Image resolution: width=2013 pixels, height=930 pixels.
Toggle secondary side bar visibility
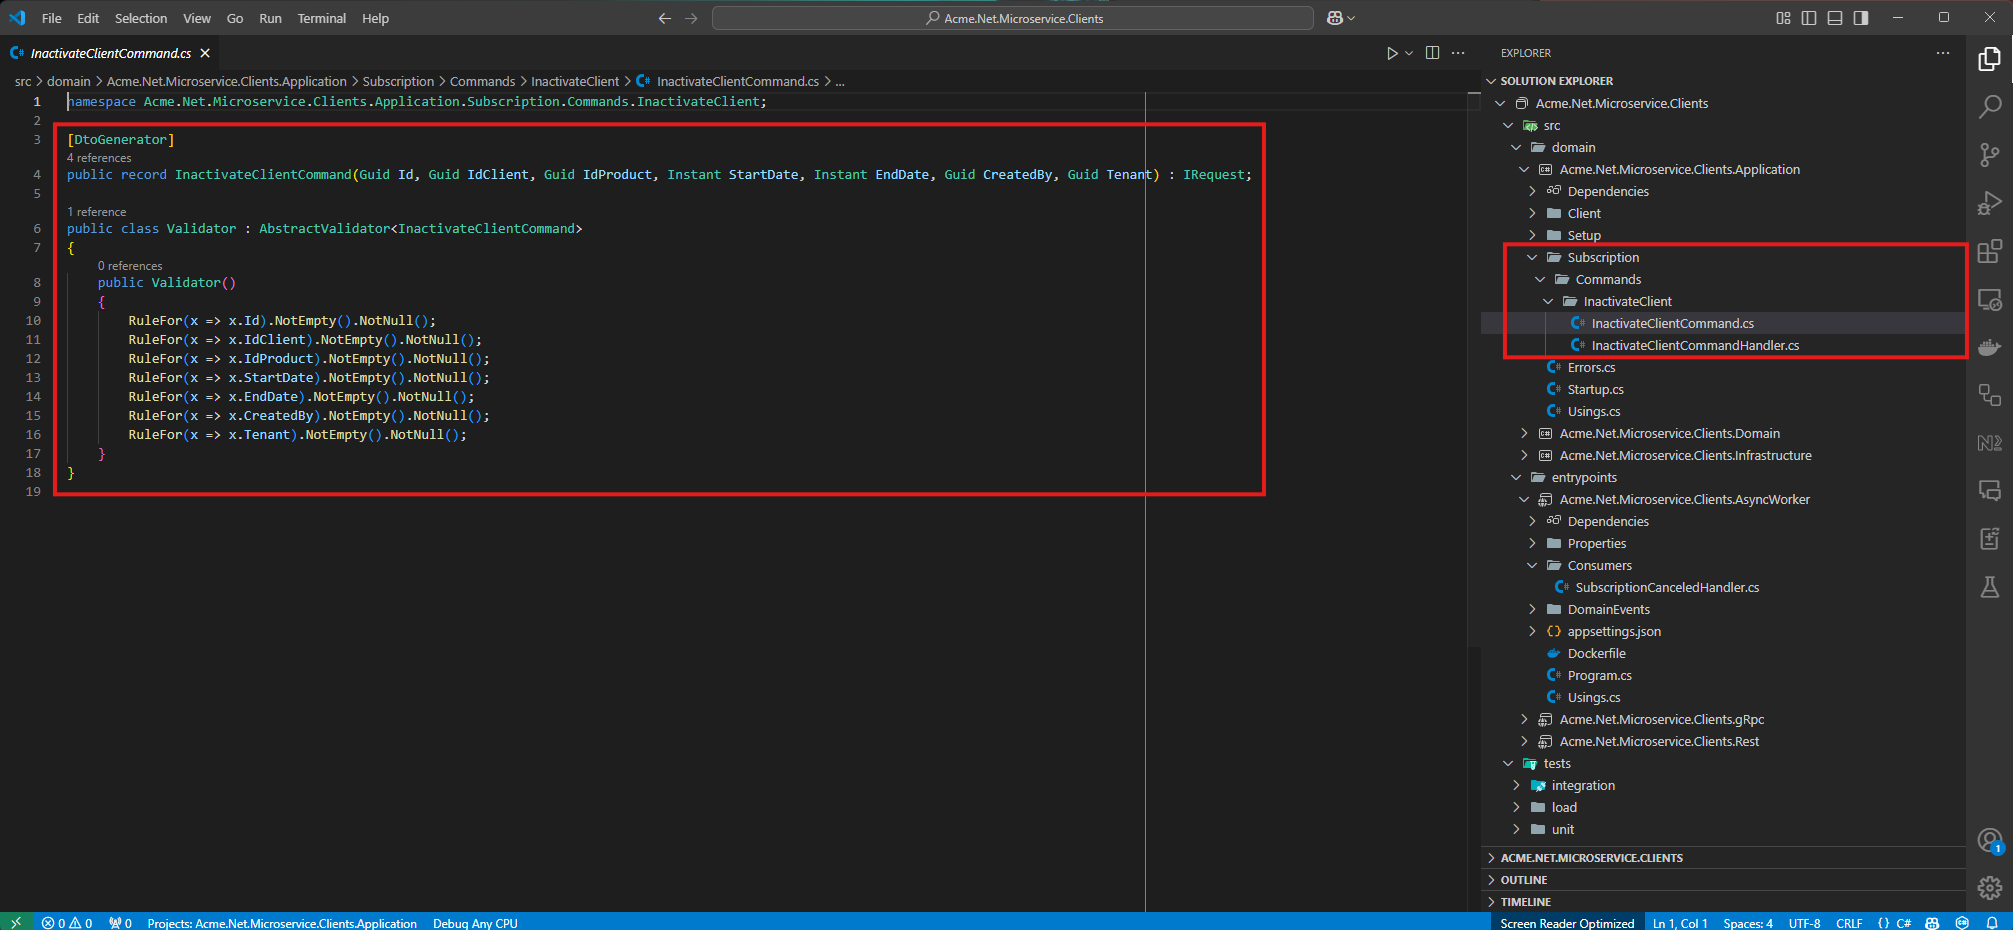coord(1861,18)
